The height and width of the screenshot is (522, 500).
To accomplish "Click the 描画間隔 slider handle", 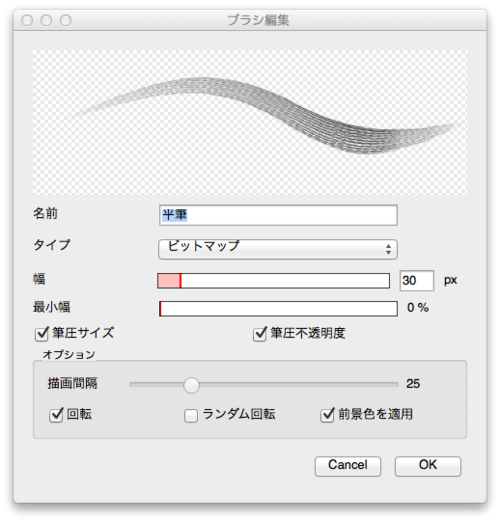I will (x=191, y=385).
